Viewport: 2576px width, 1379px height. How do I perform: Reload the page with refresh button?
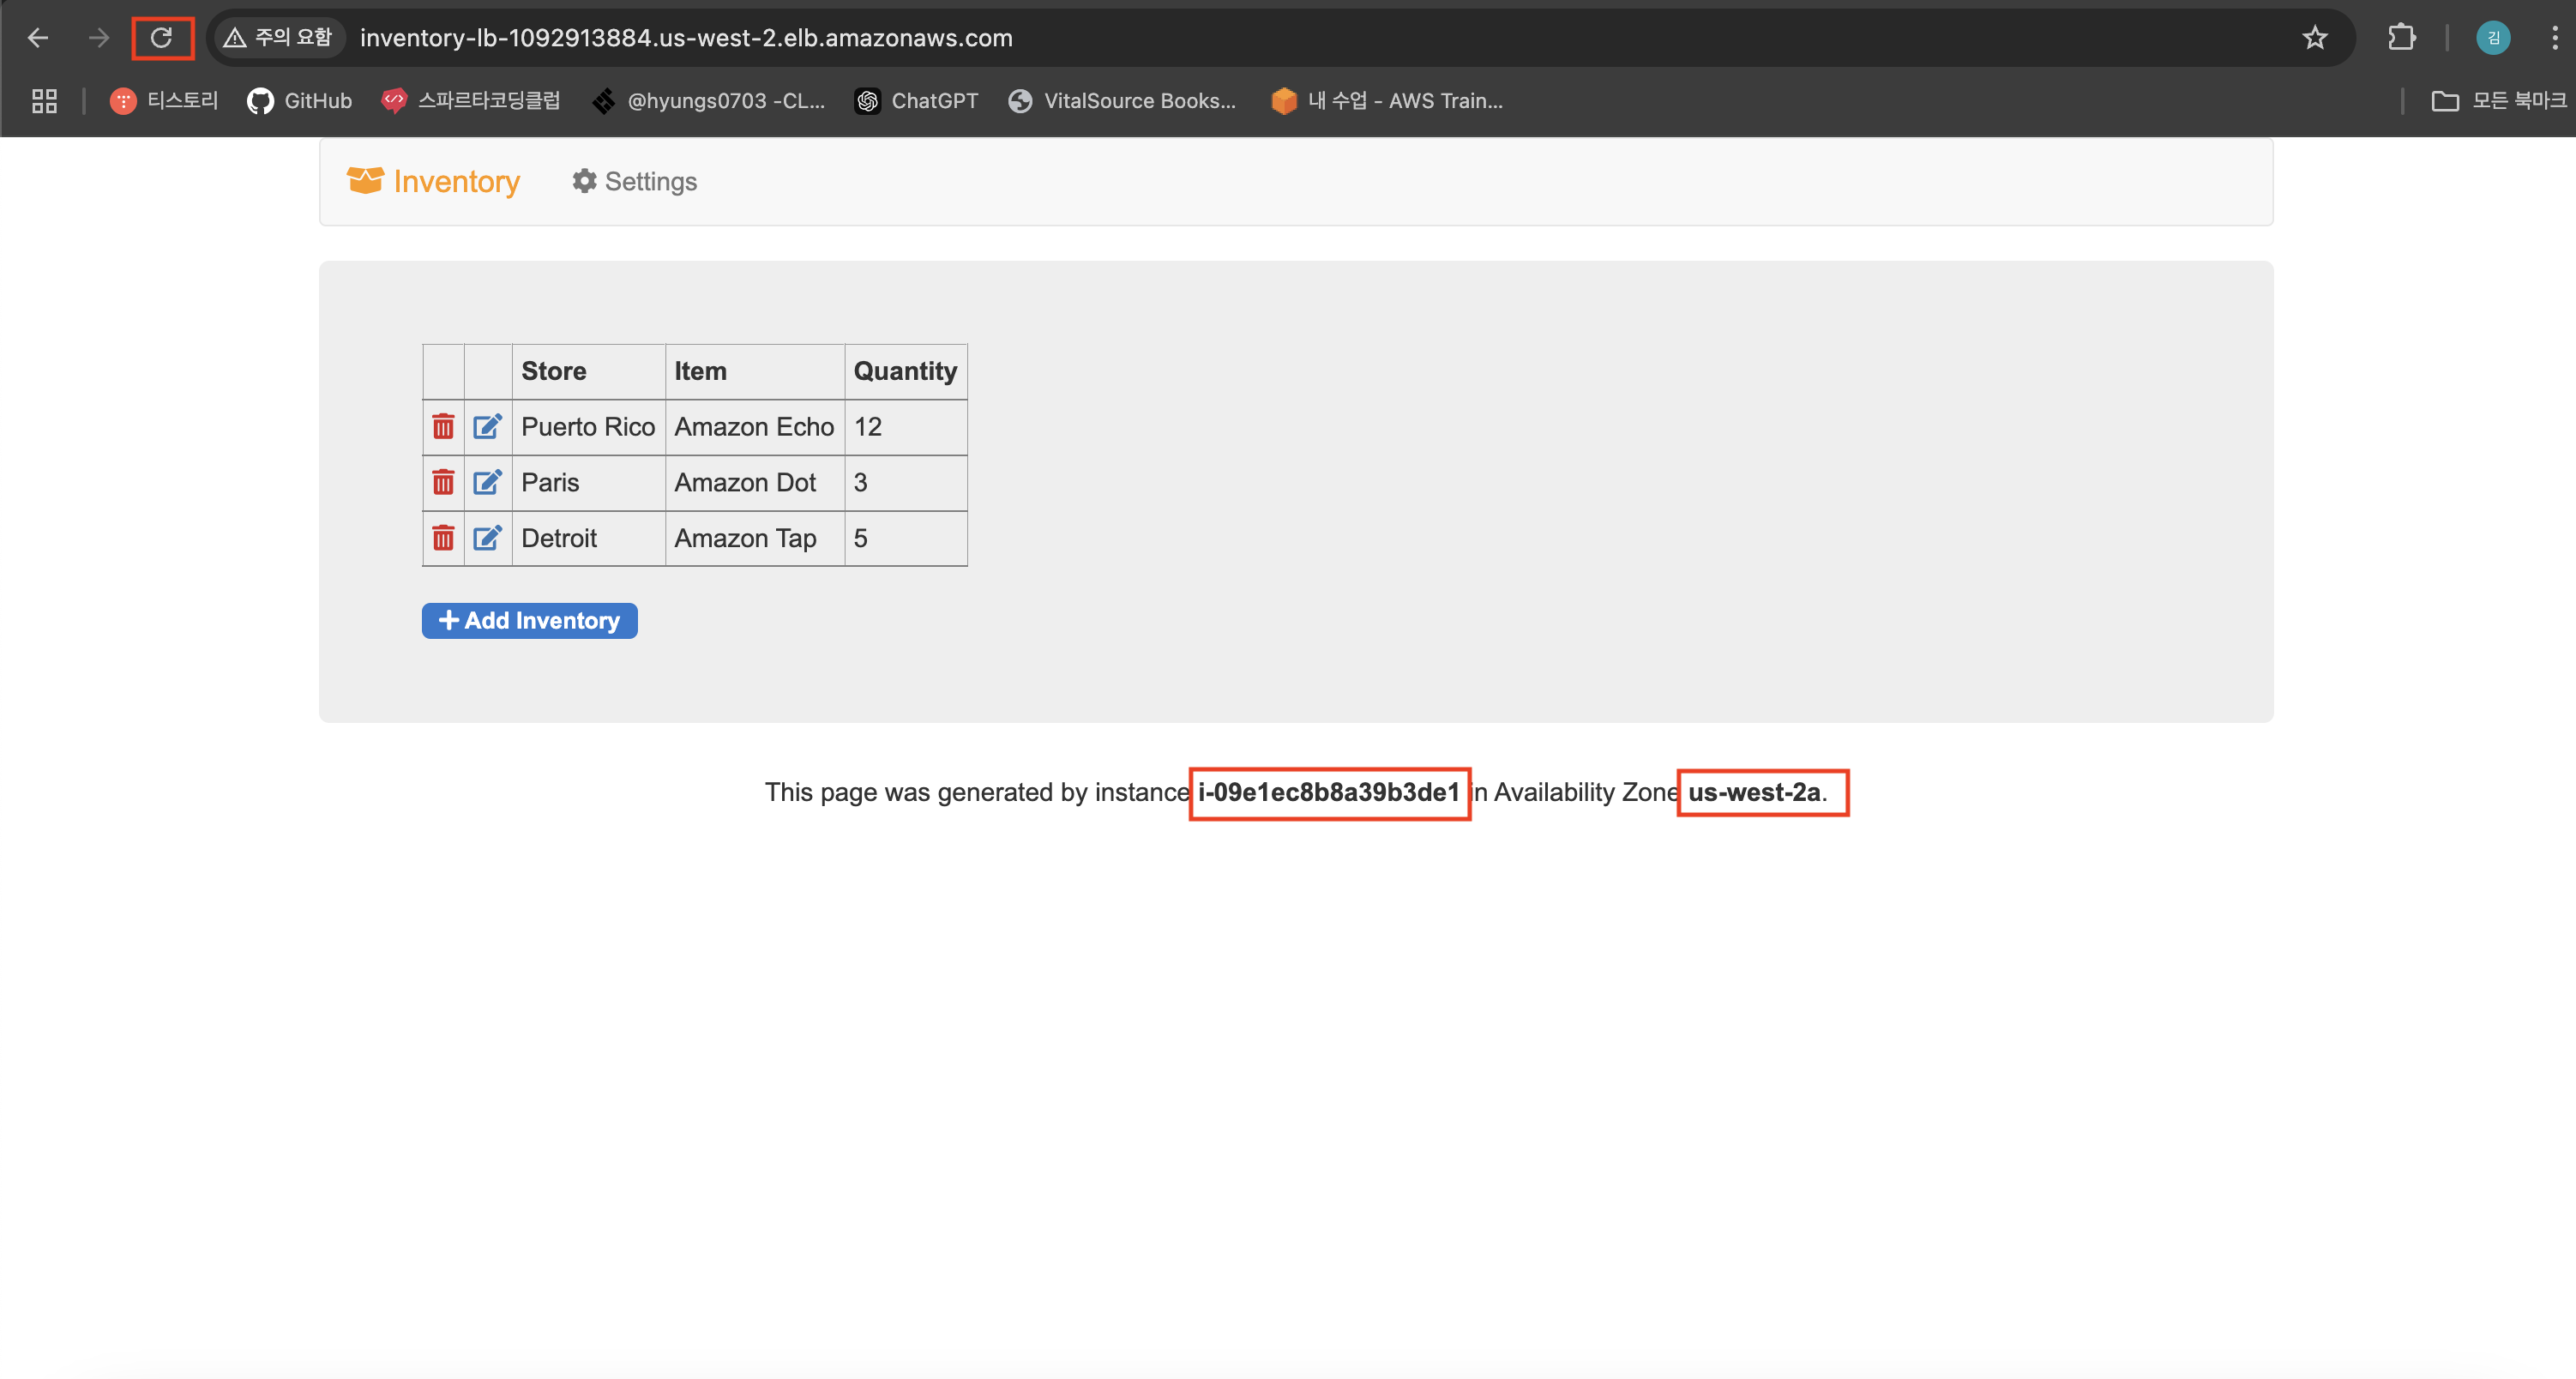161,38
